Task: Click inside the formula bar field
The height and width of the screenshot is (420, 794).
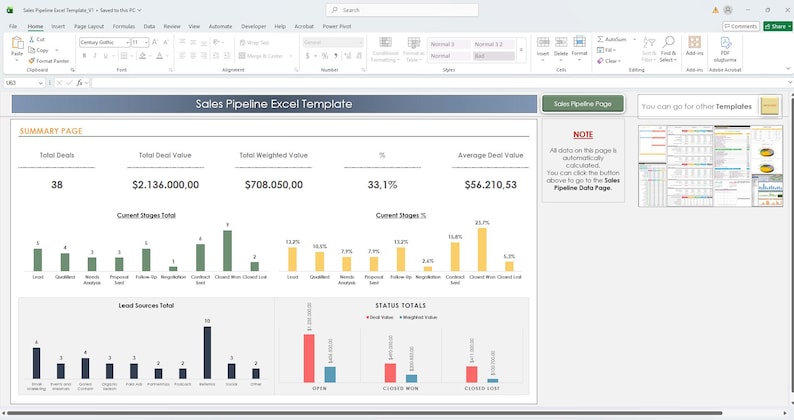Action: point(440,83)
